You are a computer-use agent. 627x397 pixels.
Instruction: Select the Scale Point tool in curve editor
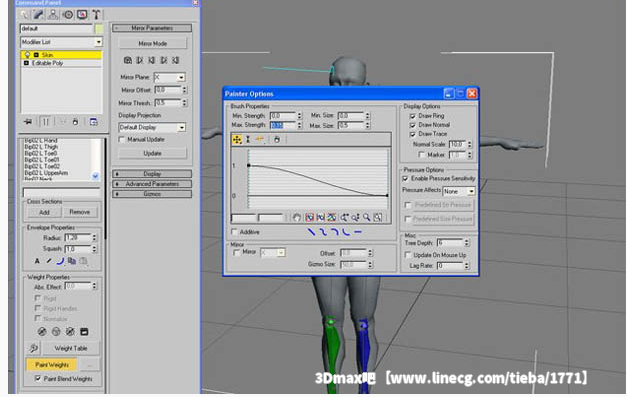tap(248, 139)
